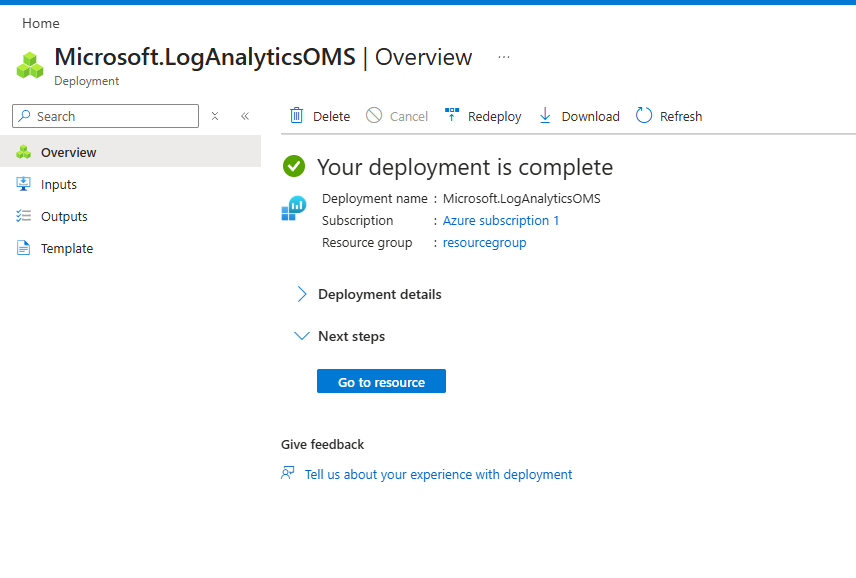The width and height of the screenshot is (856, 578).
Task: Collapse the sidebar with double-chevron icon
Action: (x=245, y=116)
